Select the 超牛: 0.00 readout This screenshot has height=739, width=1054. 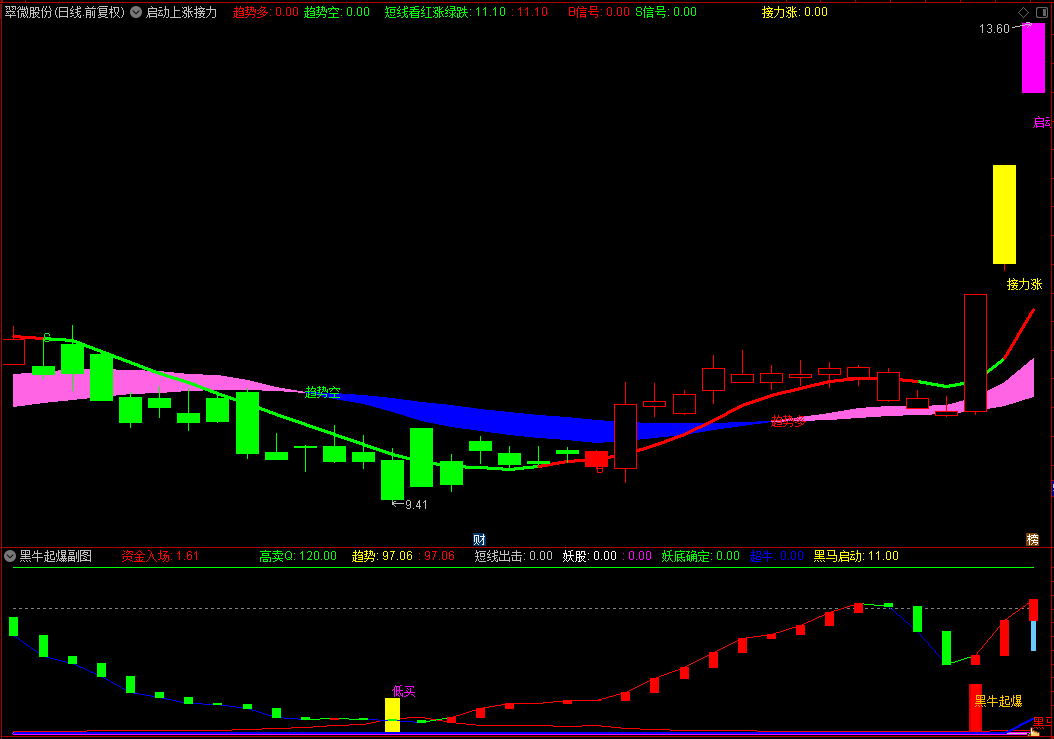(777, 556)
